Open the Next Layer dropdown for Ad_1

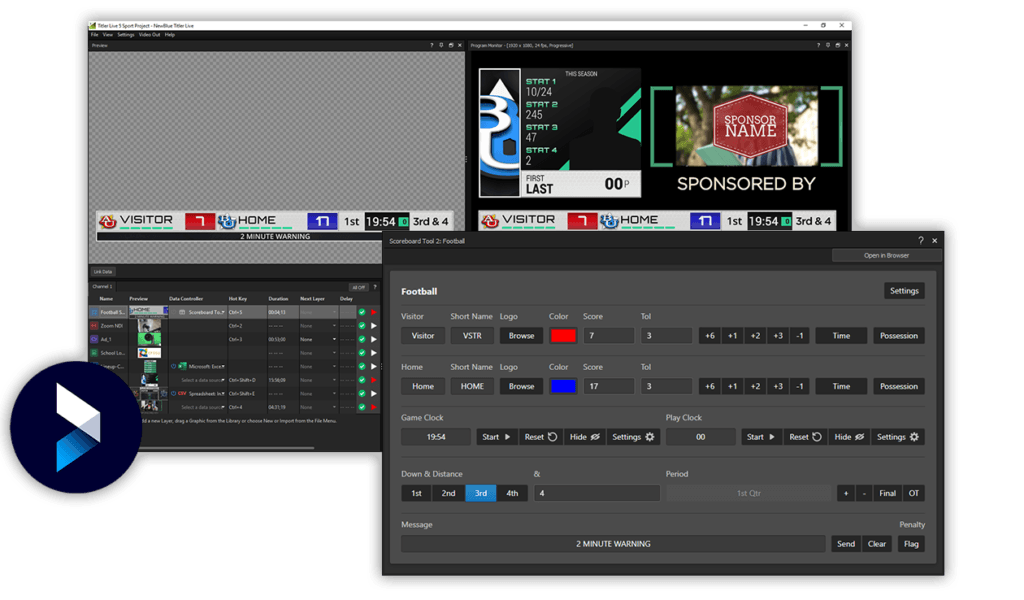coord(334,339)
